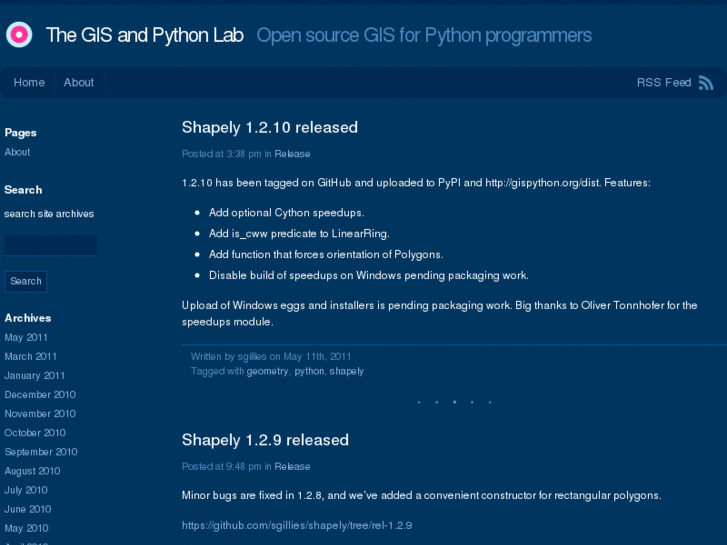Click the 'Posted at 9:48 pm' text
Screen dimensions: 727x545
[x=221, y=467]
